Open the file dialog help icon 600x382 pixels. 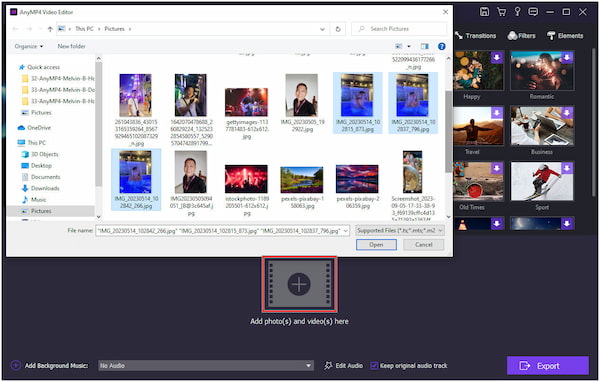point(442,46)
